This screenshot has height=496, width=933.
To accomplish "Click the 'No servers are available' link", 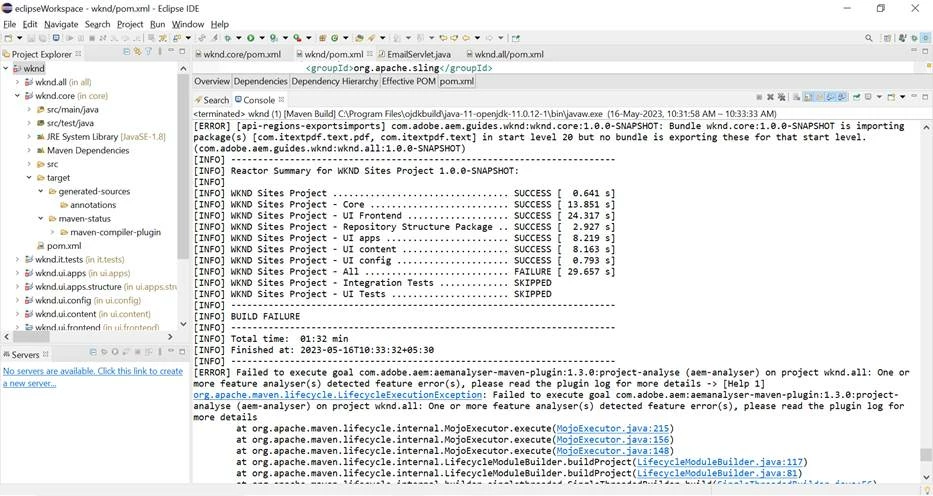I will point(93,377).
